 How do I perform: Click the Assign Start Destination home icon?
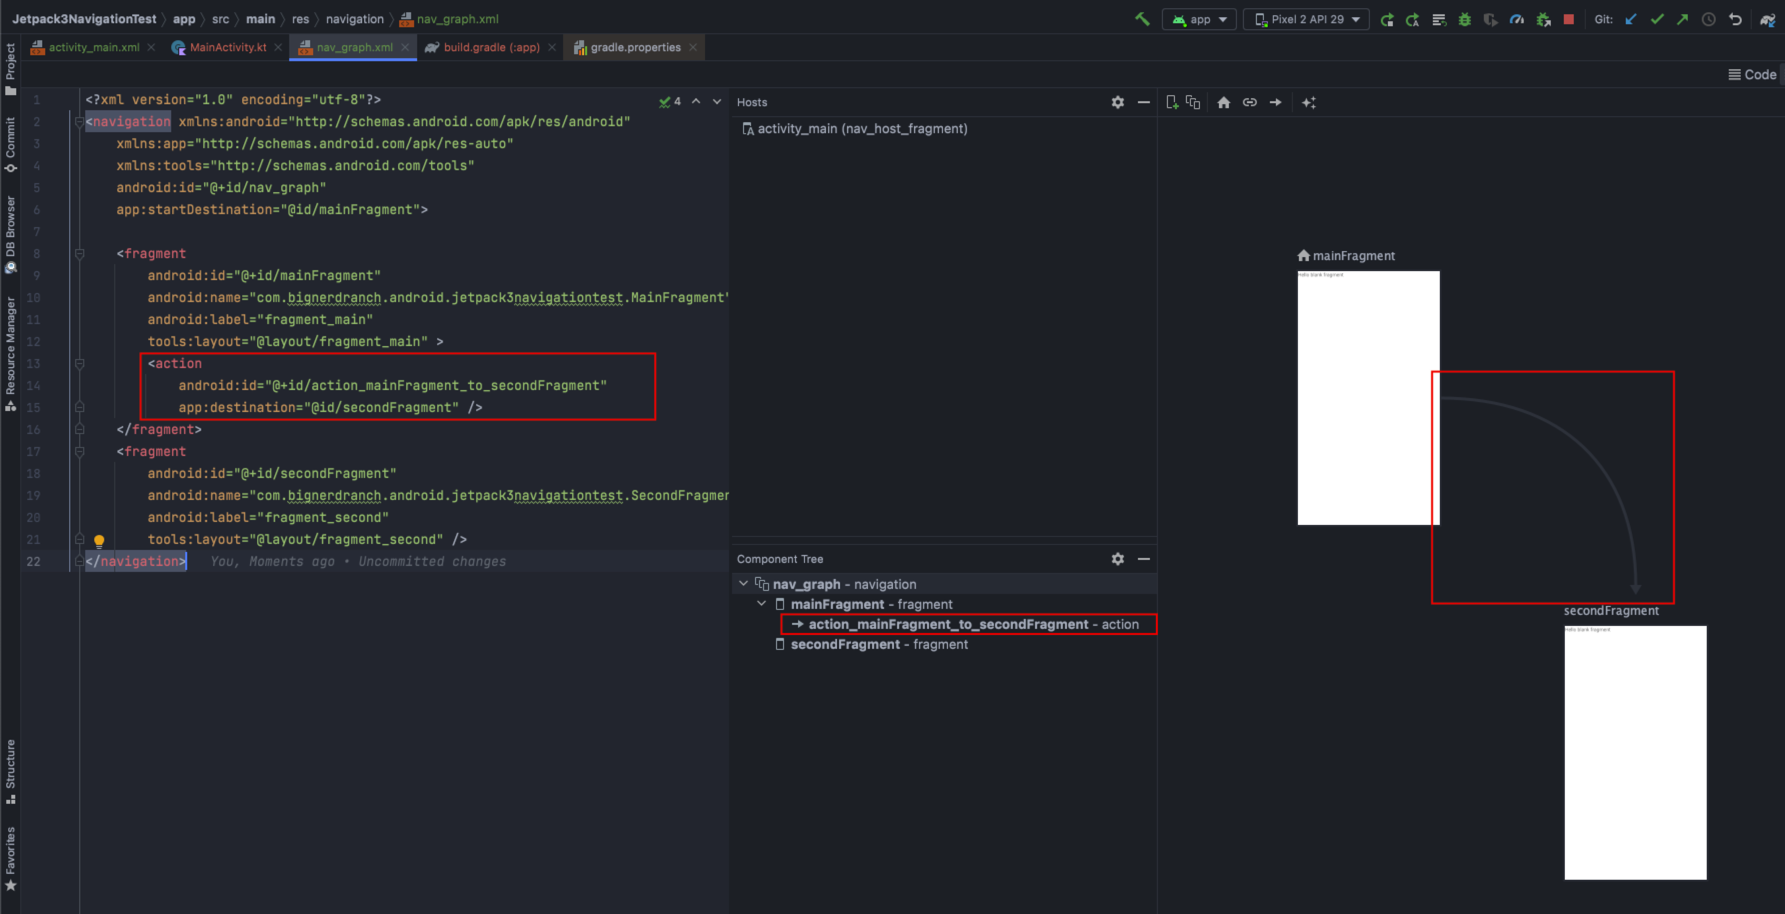[x=1224, y=102]
